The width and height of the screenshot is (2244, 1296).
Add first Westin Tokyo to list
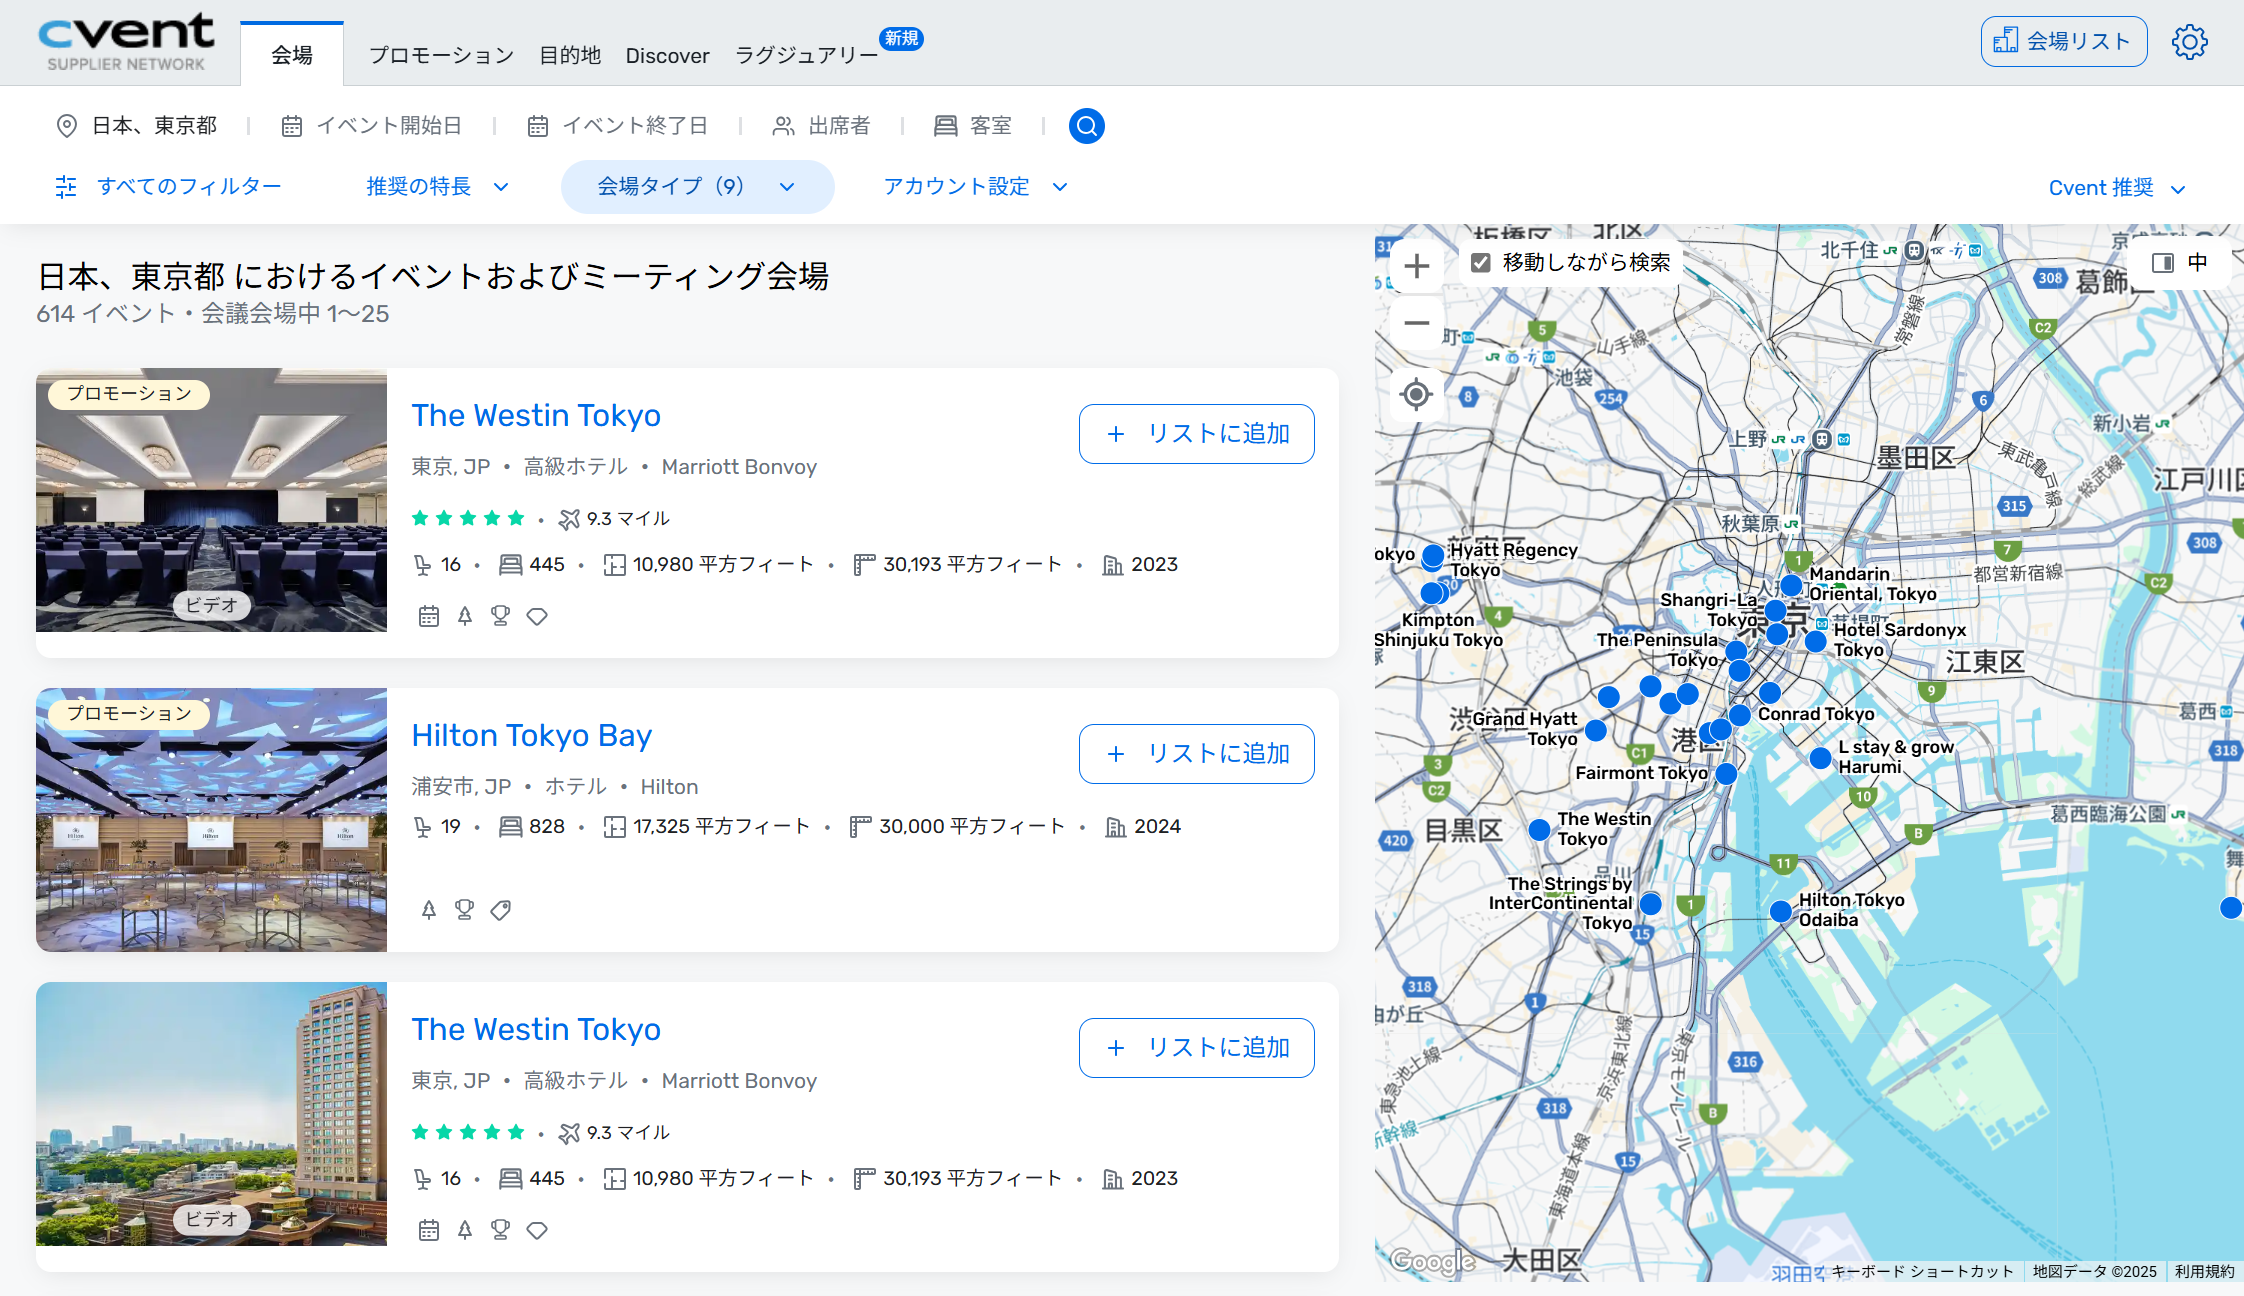click(1197, 434)
